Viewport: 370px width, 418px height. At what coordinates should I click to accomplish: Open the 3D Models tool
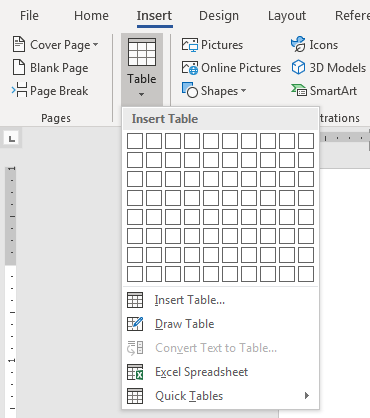coord(328,68)
